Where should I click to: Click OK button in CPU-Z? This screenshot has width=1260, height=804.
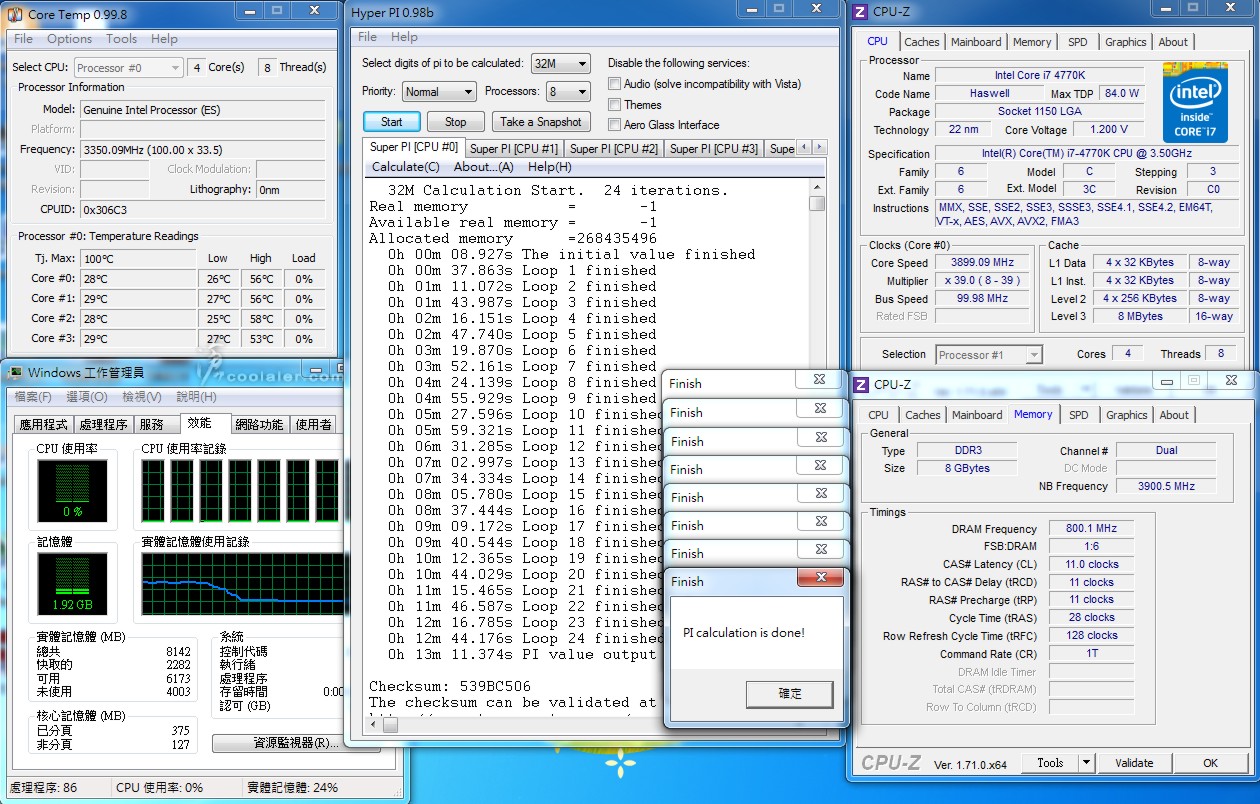tap(1210, 763)
